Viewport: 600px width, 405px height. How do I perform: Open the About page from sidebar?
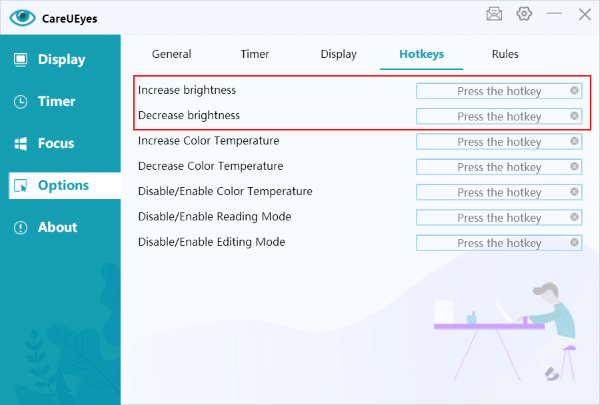coord(57,227)
